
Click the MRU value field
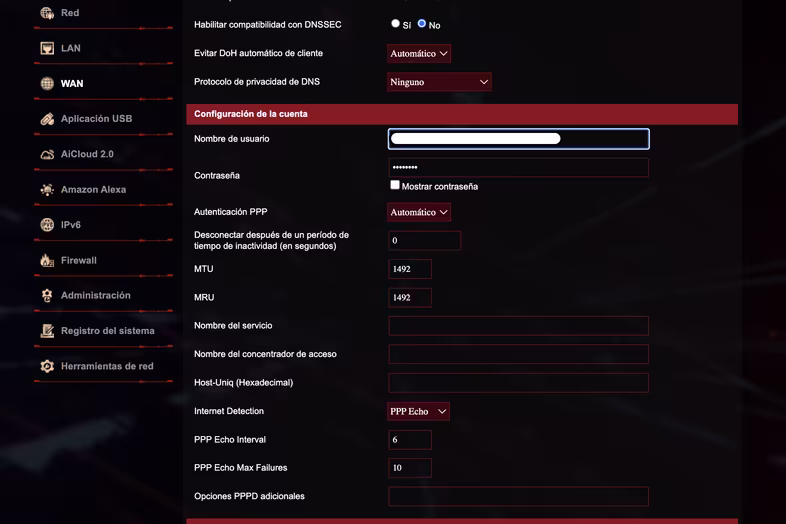point(410,297)
